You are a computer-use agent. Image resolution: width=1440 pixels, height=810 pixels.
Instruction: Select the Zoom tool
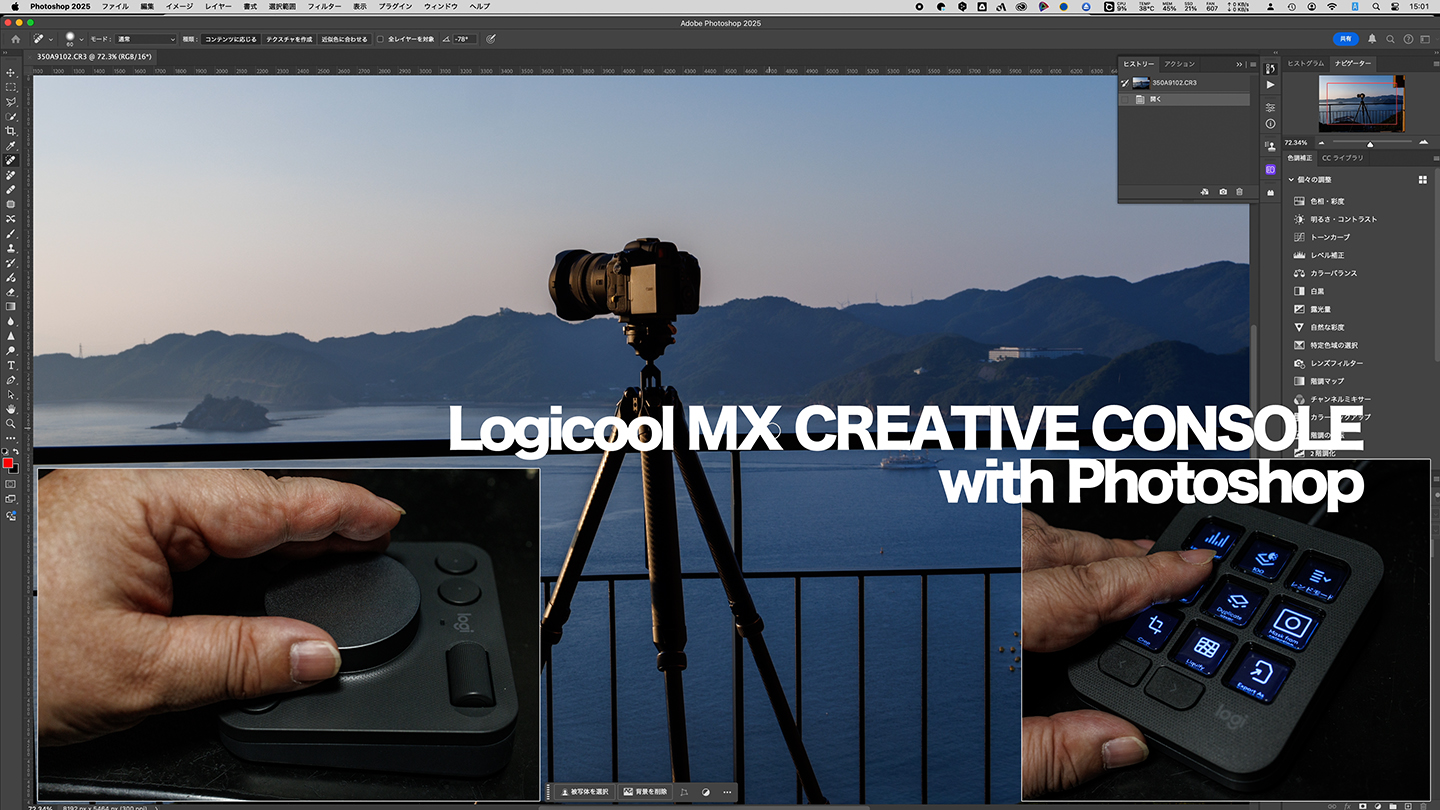coord(12,423)
